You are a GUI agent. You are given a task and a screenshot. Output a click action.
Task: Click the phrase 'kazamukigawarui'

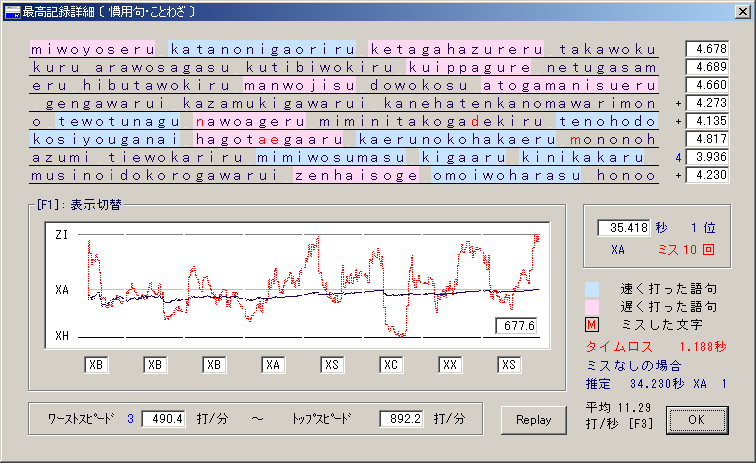coord(275,103)
